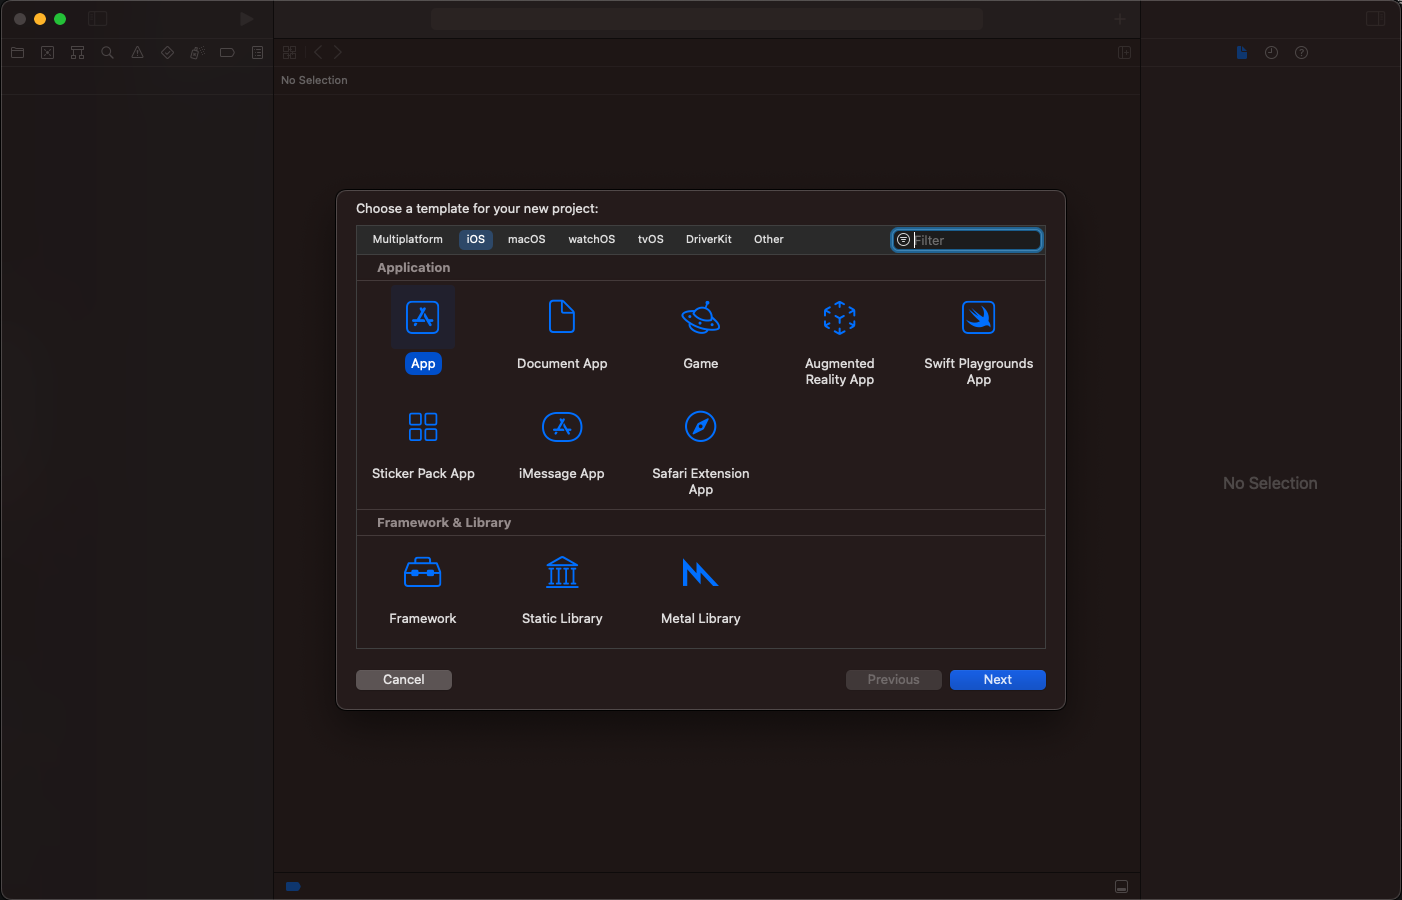Image resolution: width=1402 pixels, height=900 pixels.
Task: Open the filter options icon in search field
Action: (x=903, y=240)
